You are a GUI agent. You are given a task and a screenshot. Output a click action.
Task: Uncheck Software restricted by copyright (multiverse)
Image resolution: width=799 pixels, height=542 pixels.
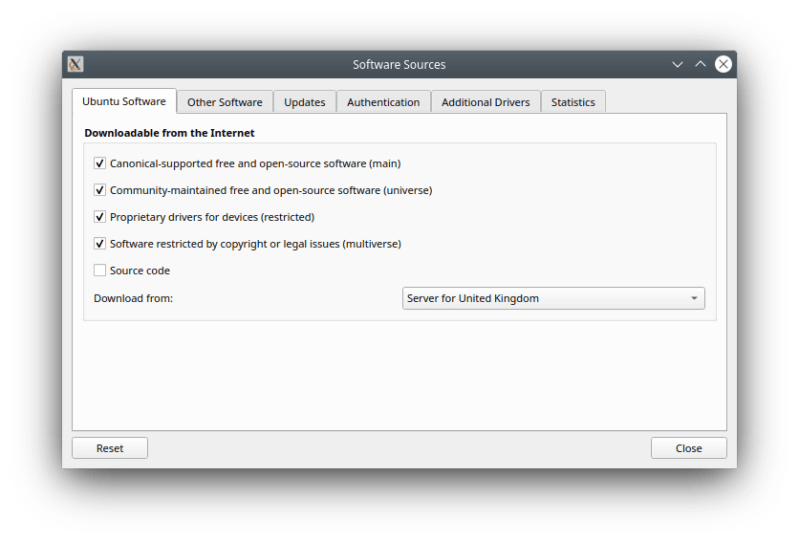click(x=99, y=243)
